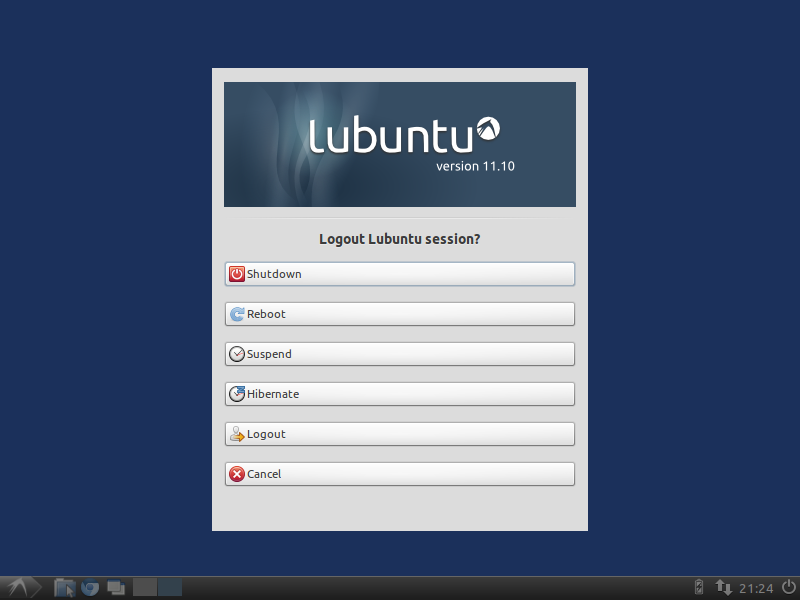Launch the file manager from the taskbar

[64, 588]
